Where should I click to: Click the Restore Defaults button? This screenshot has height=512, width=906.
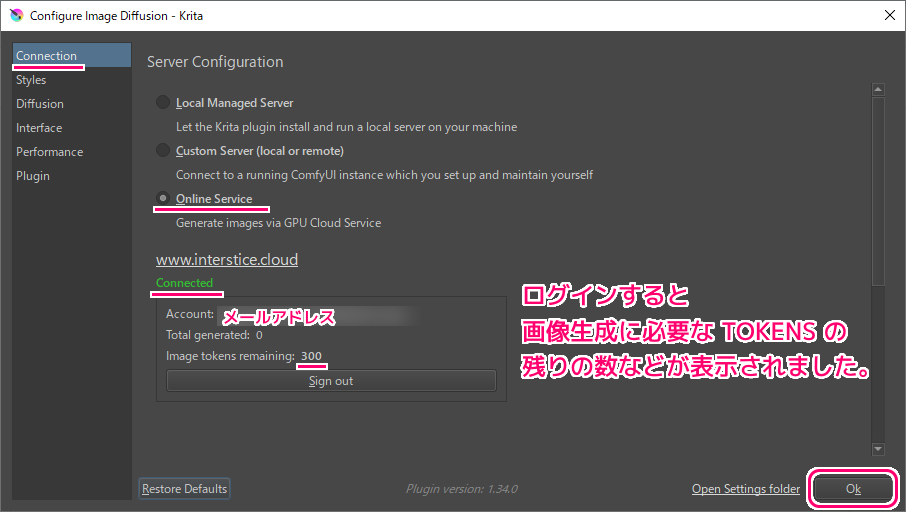[184, 489]
